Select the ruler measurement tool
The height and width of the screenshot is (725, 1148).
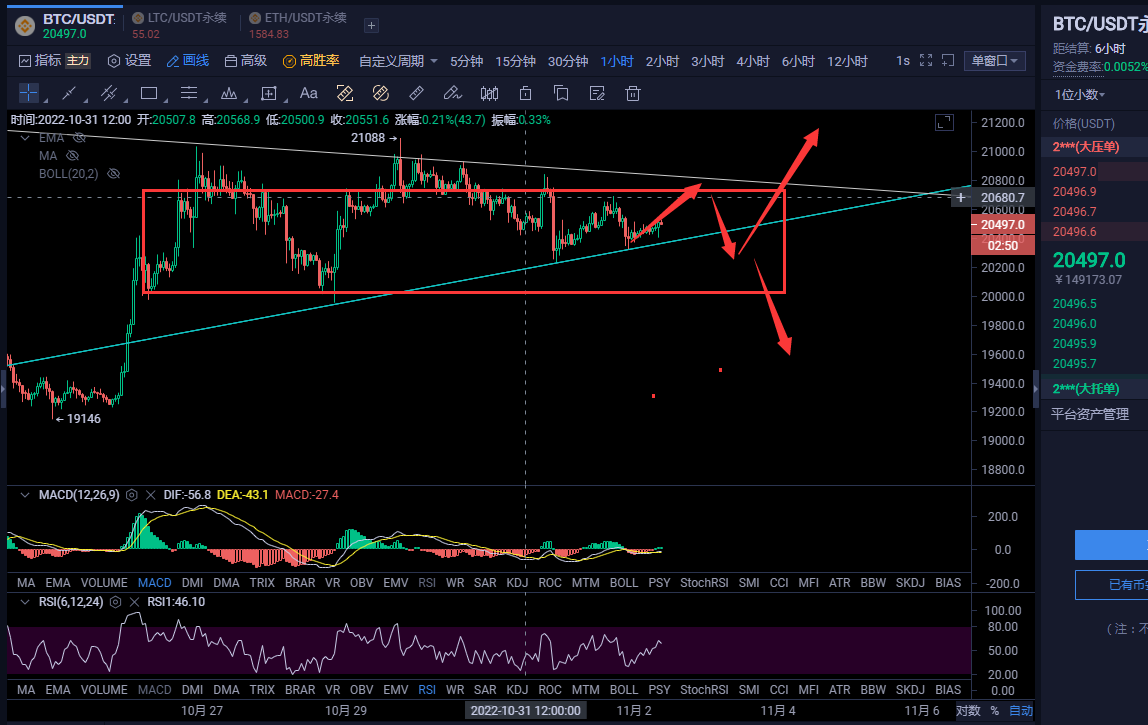click(417, 93)
